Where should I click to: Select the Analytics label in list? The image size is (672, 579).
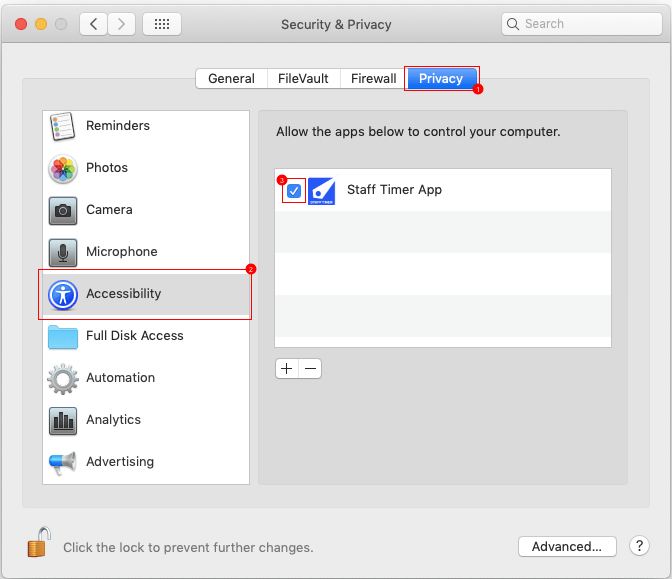(x=113, y=420)
